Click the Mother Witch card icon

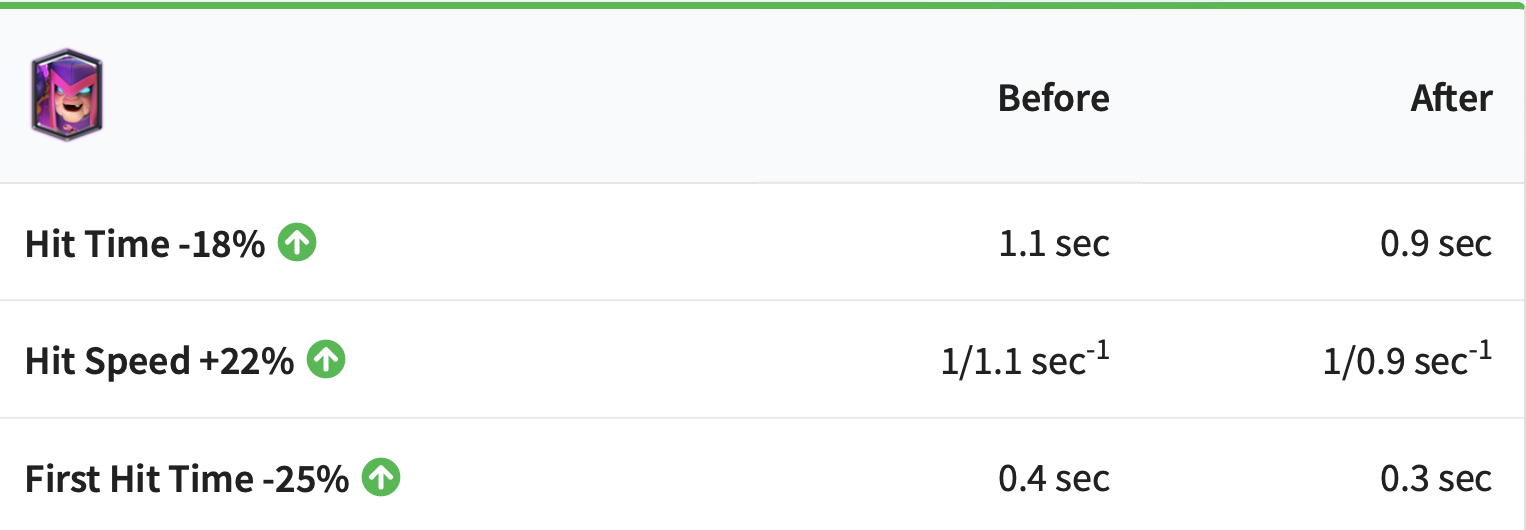click(x=68, y=95)
